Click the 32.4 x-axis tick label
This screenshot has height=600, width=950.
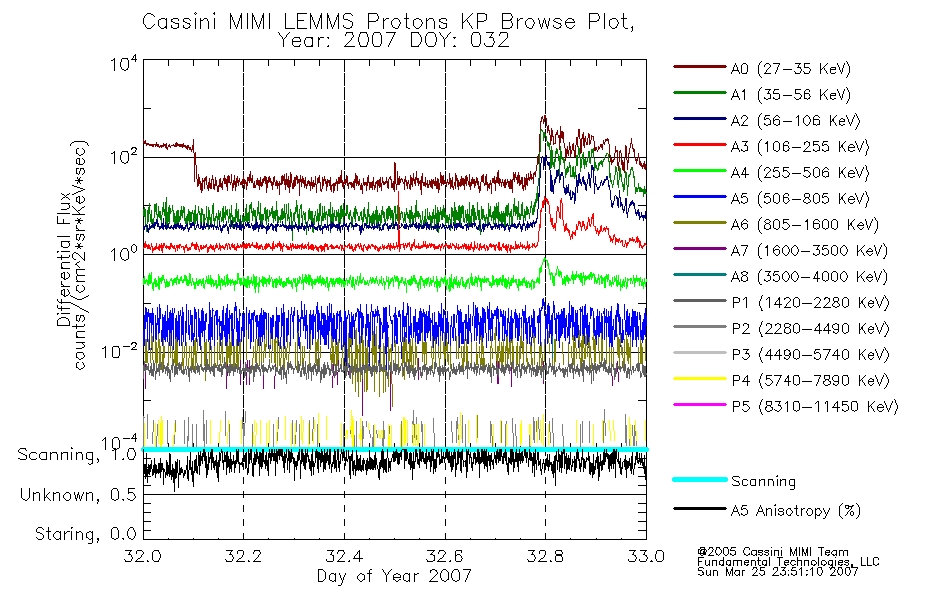[x=344, y=556]
